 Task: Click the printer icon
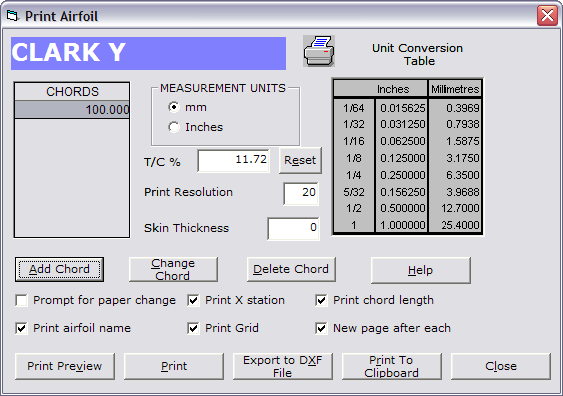pyautogui.click(x=319, y=51)
